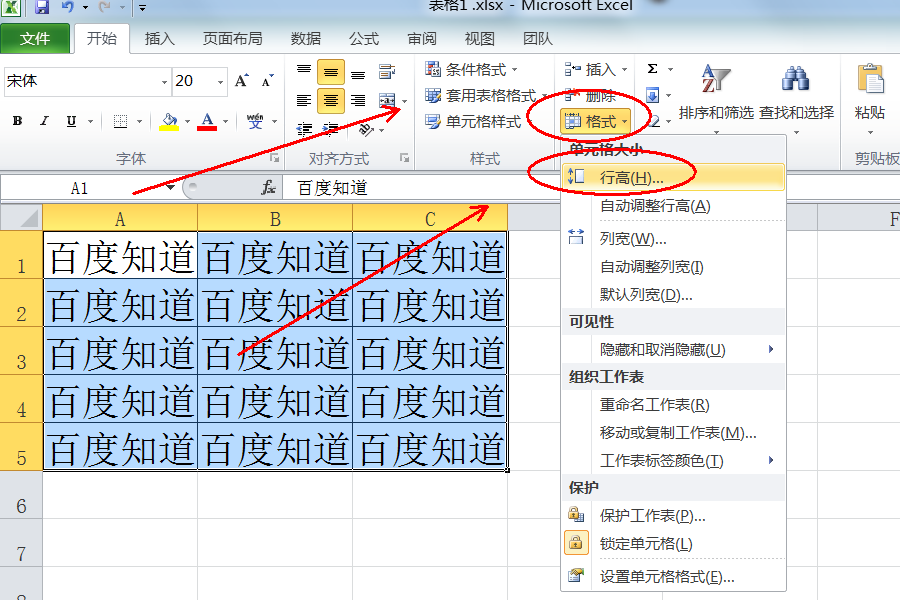Open 条件格式 conditional formatting dropdown
This screenshot has width=900, height=600.
471,69
